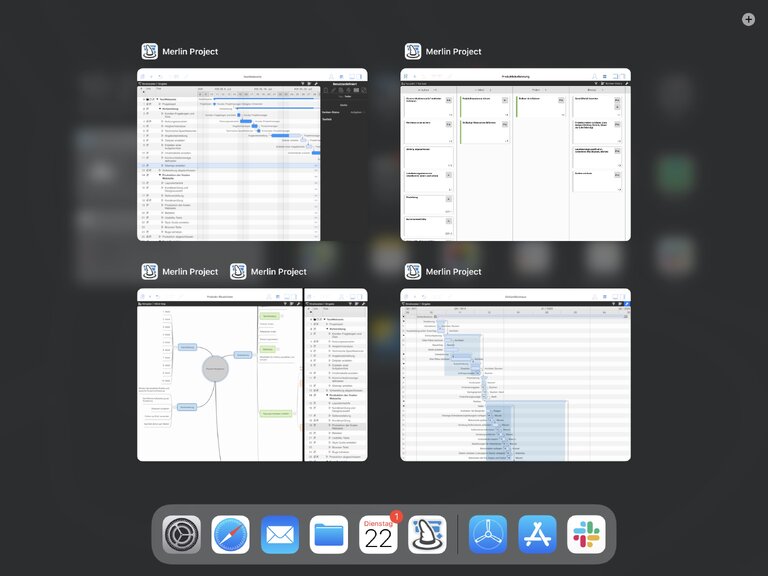768x576 pixels.
Task: Tap Merlin Project icon above dark-inspector Gantt window
Action: (x=149, y=52)
